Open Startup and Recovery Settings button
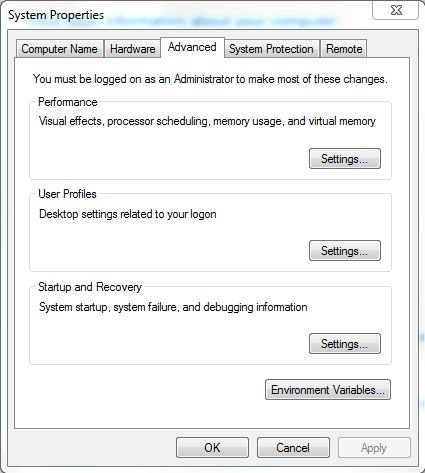The width and height of the screenshot is (425, 473). [345, 344]
